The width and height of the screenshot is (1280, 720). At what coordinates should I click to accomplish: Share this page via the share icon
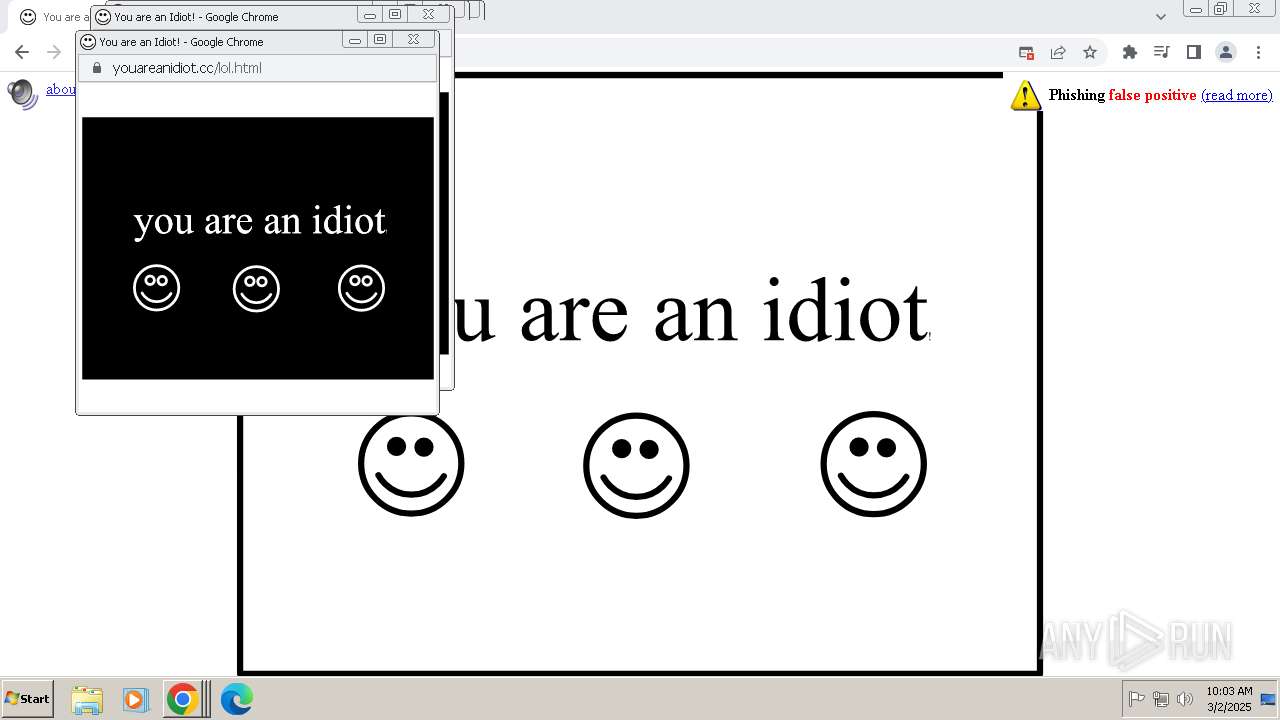pos(1058,52)
